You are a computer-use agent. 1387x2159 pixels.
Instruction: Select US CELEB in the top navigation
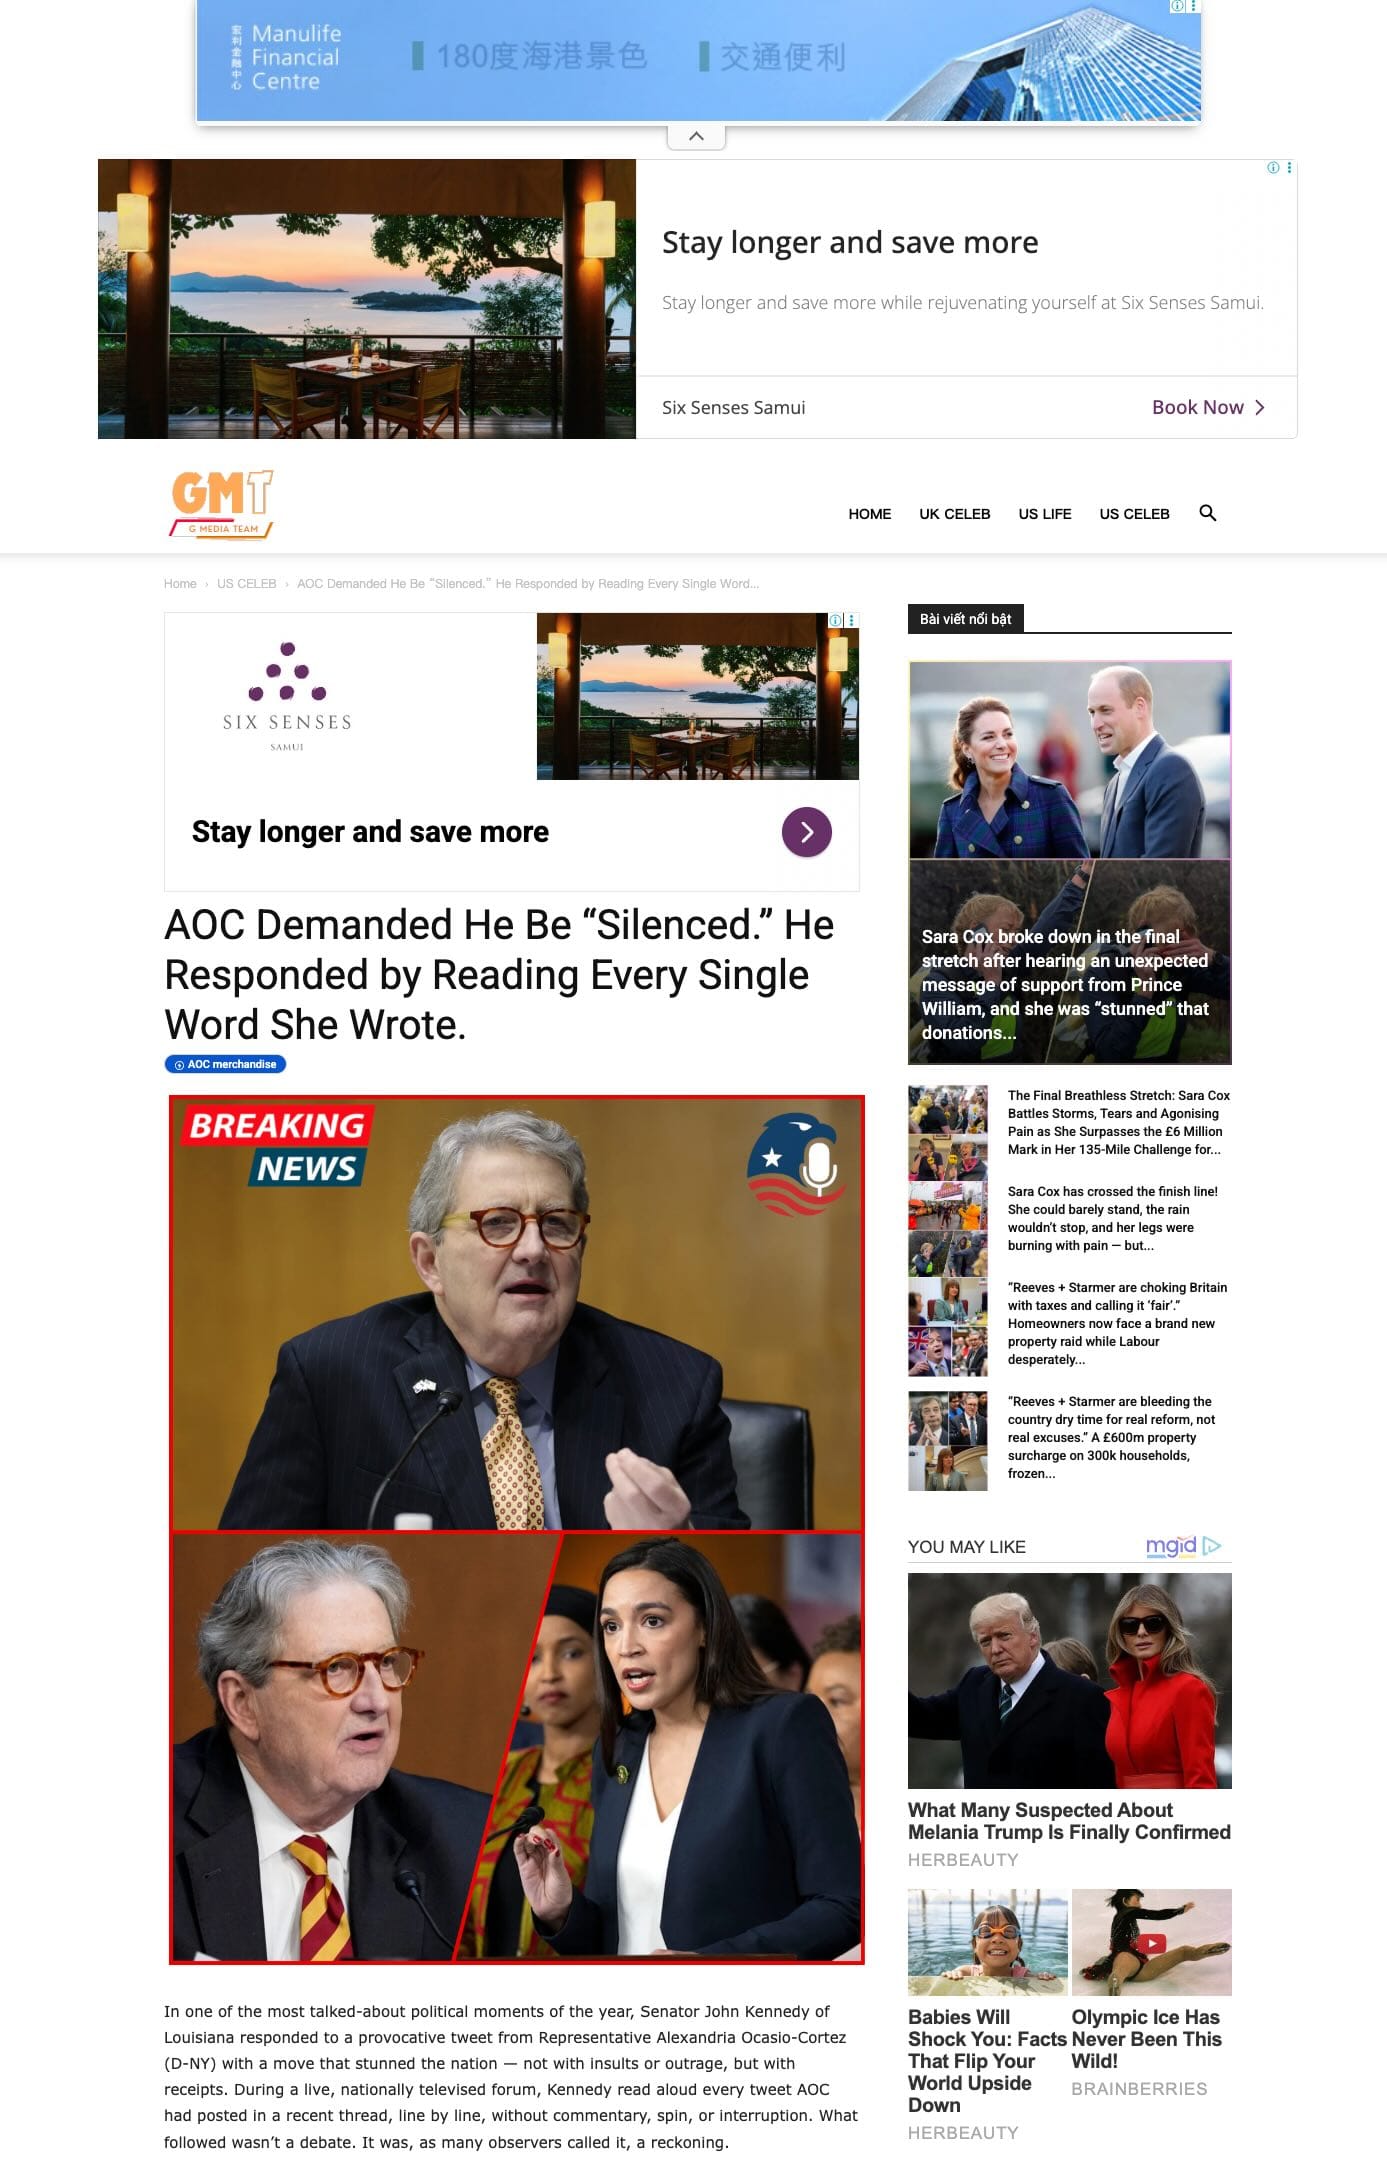tap(1134, 514)
